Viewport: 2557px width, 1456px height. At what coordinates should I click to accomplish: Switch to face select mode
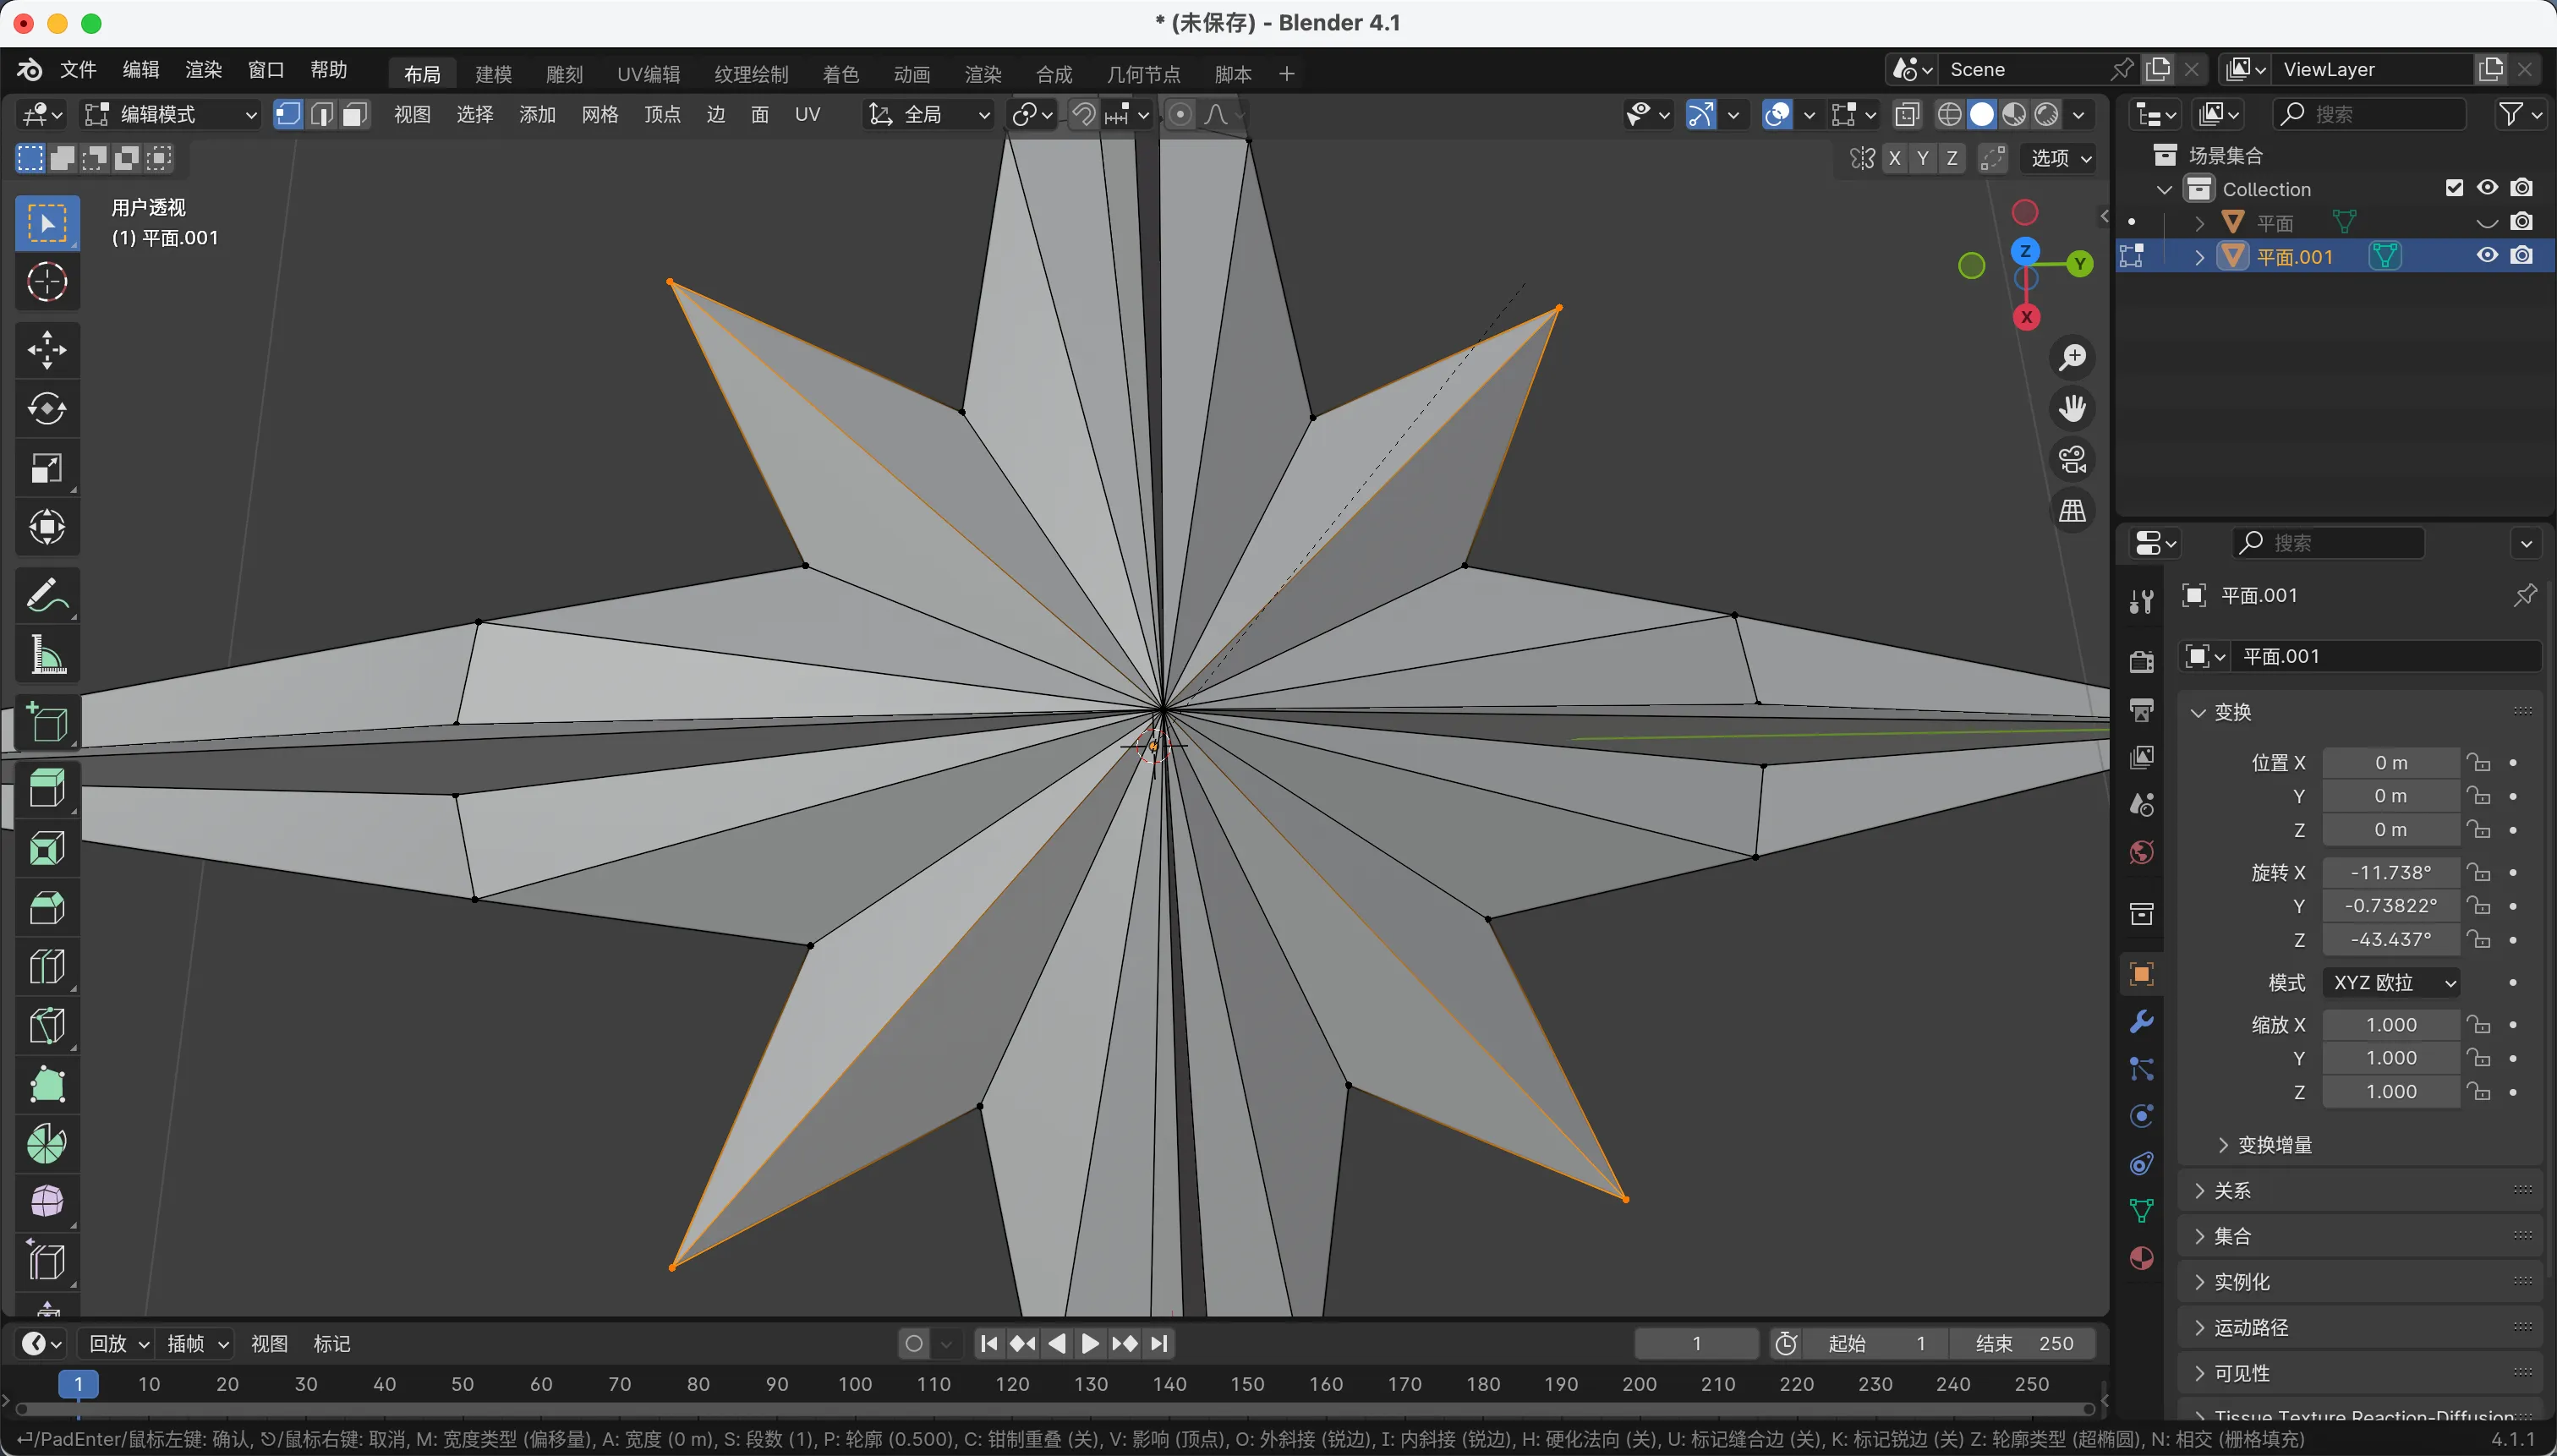(354, 114)
